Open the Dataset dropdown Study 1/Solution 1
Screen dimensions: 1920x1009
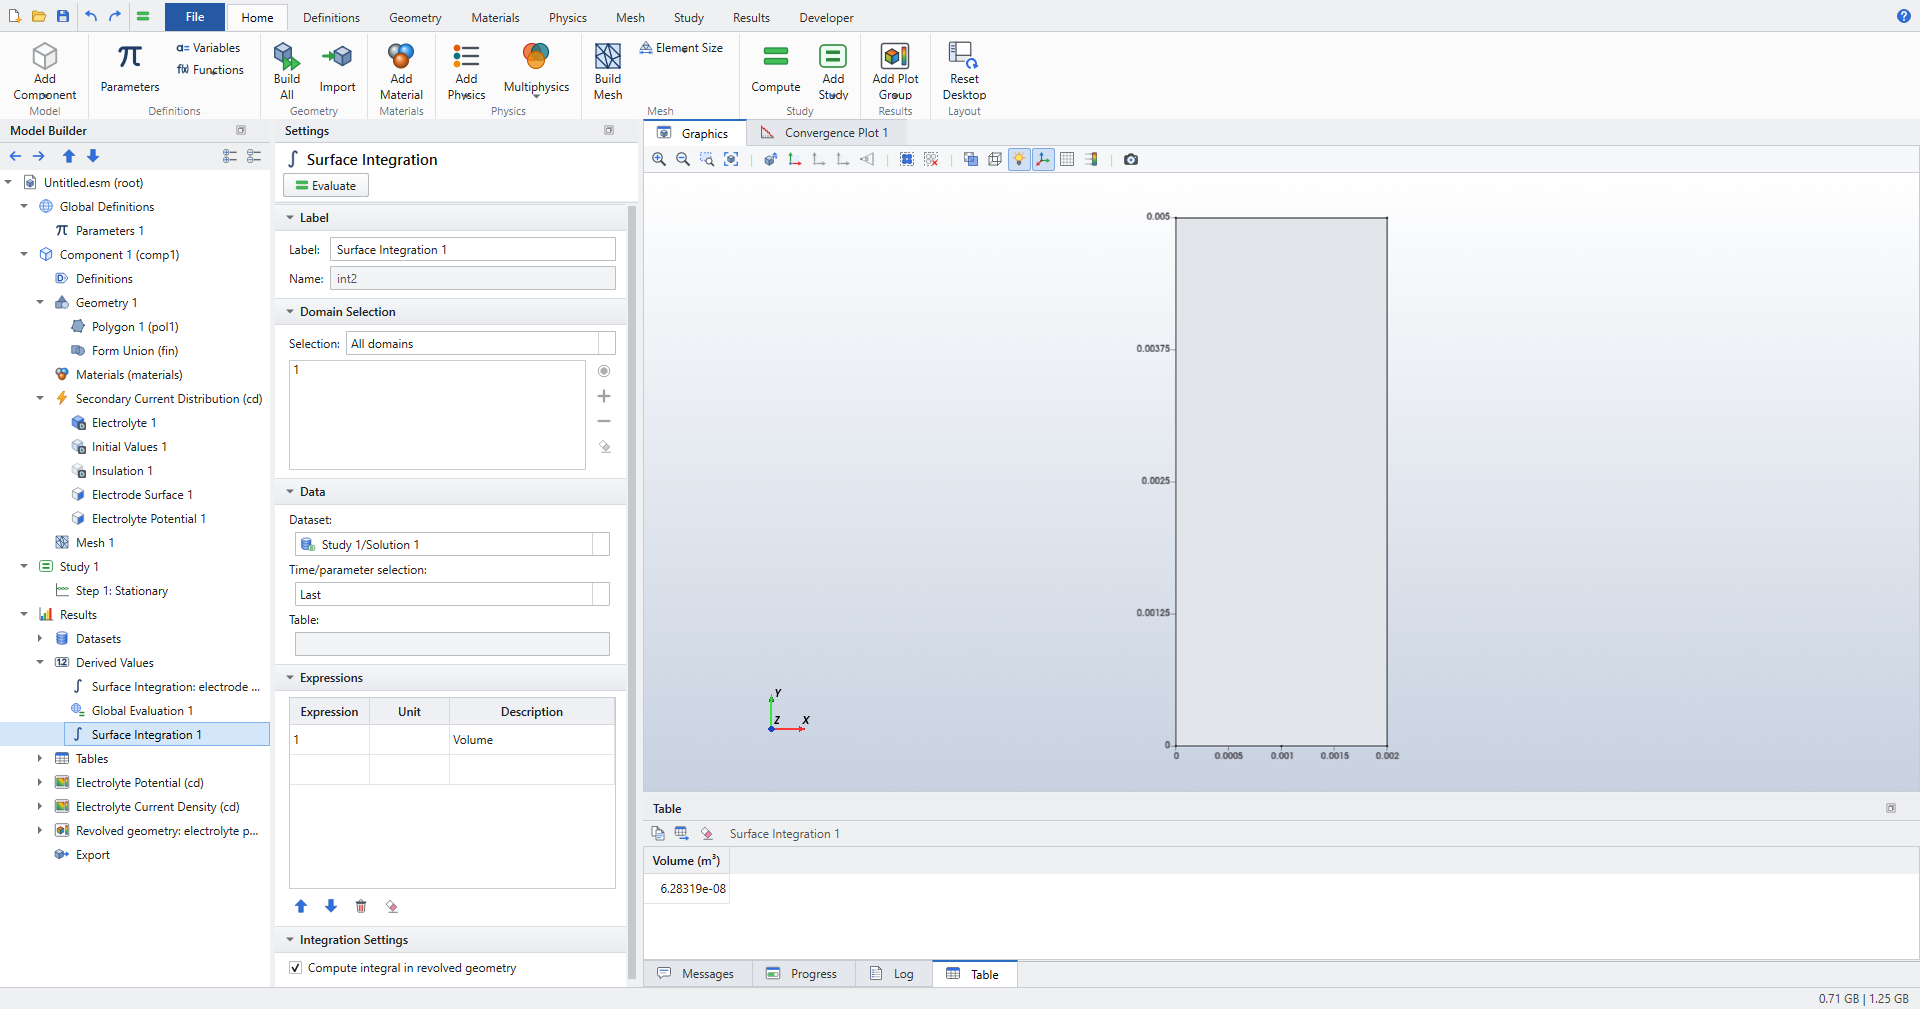(452, 544)
